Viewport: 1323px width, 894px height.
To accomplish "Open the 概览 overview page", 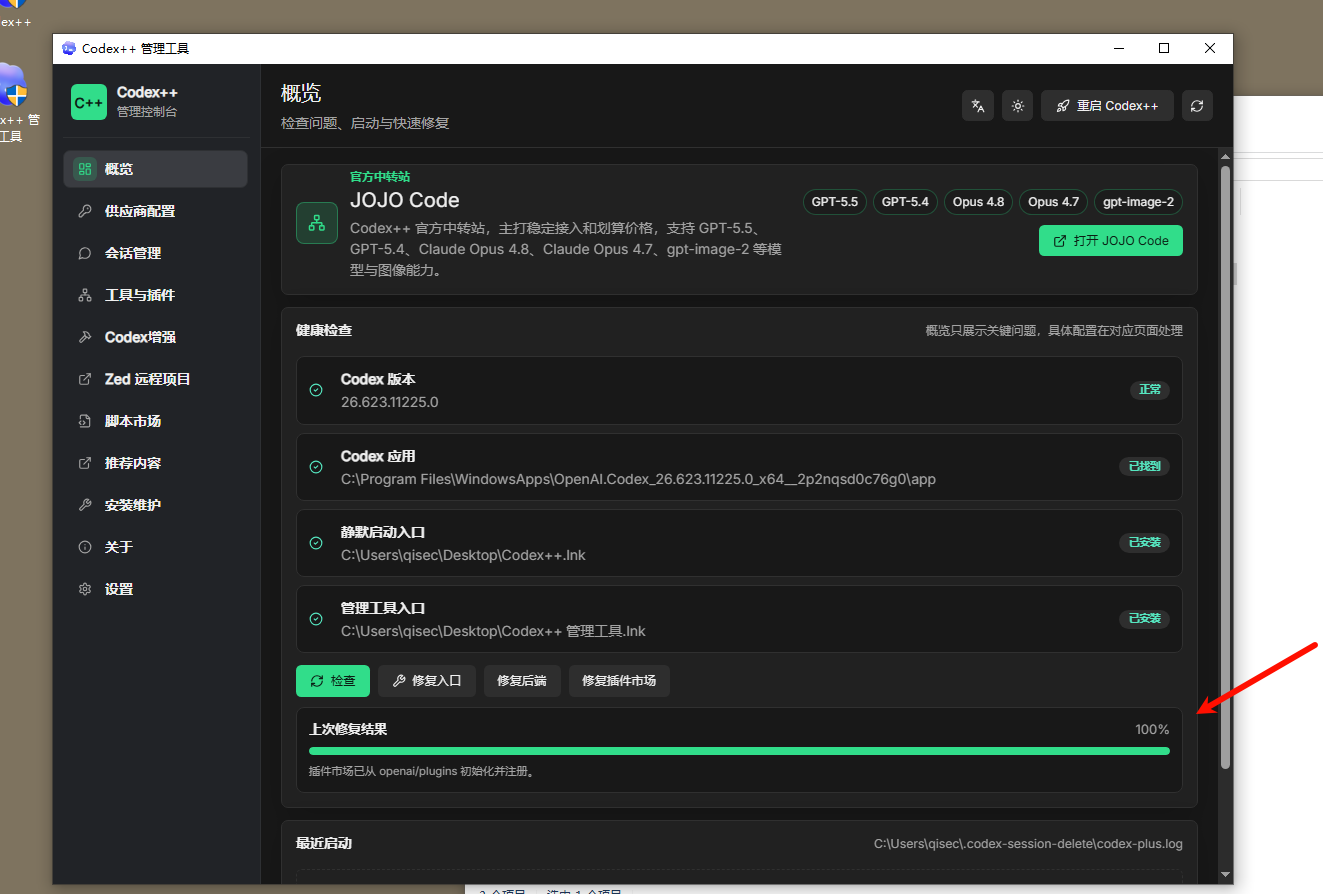I will tap(155, 169).
